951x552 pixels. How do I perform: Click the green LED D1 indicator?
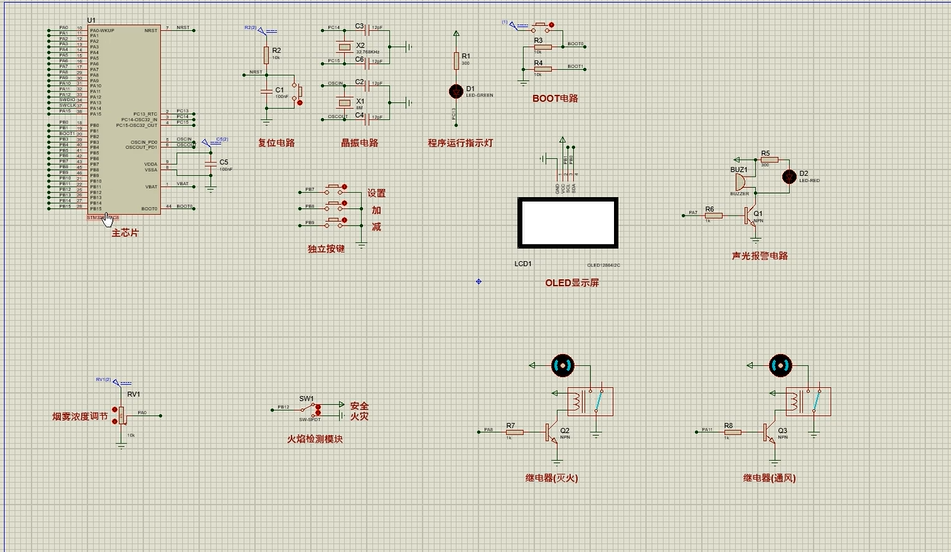[455, 92]
